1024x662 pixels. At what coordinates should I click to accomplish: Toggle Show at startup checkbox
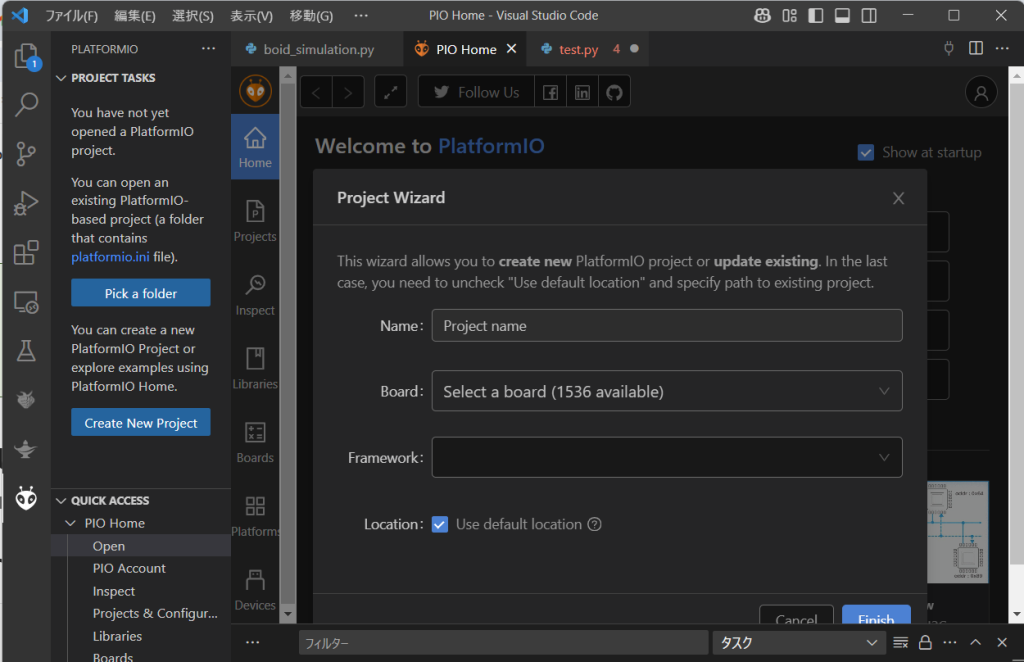[x=866, y=152]
